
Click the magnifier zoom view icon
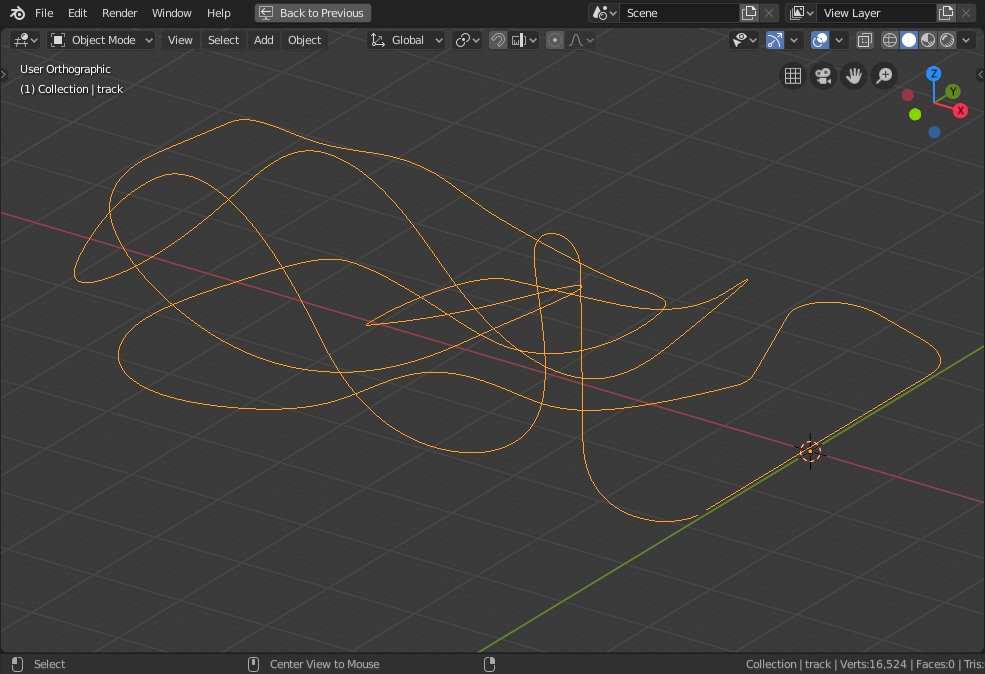coord(884,76)
